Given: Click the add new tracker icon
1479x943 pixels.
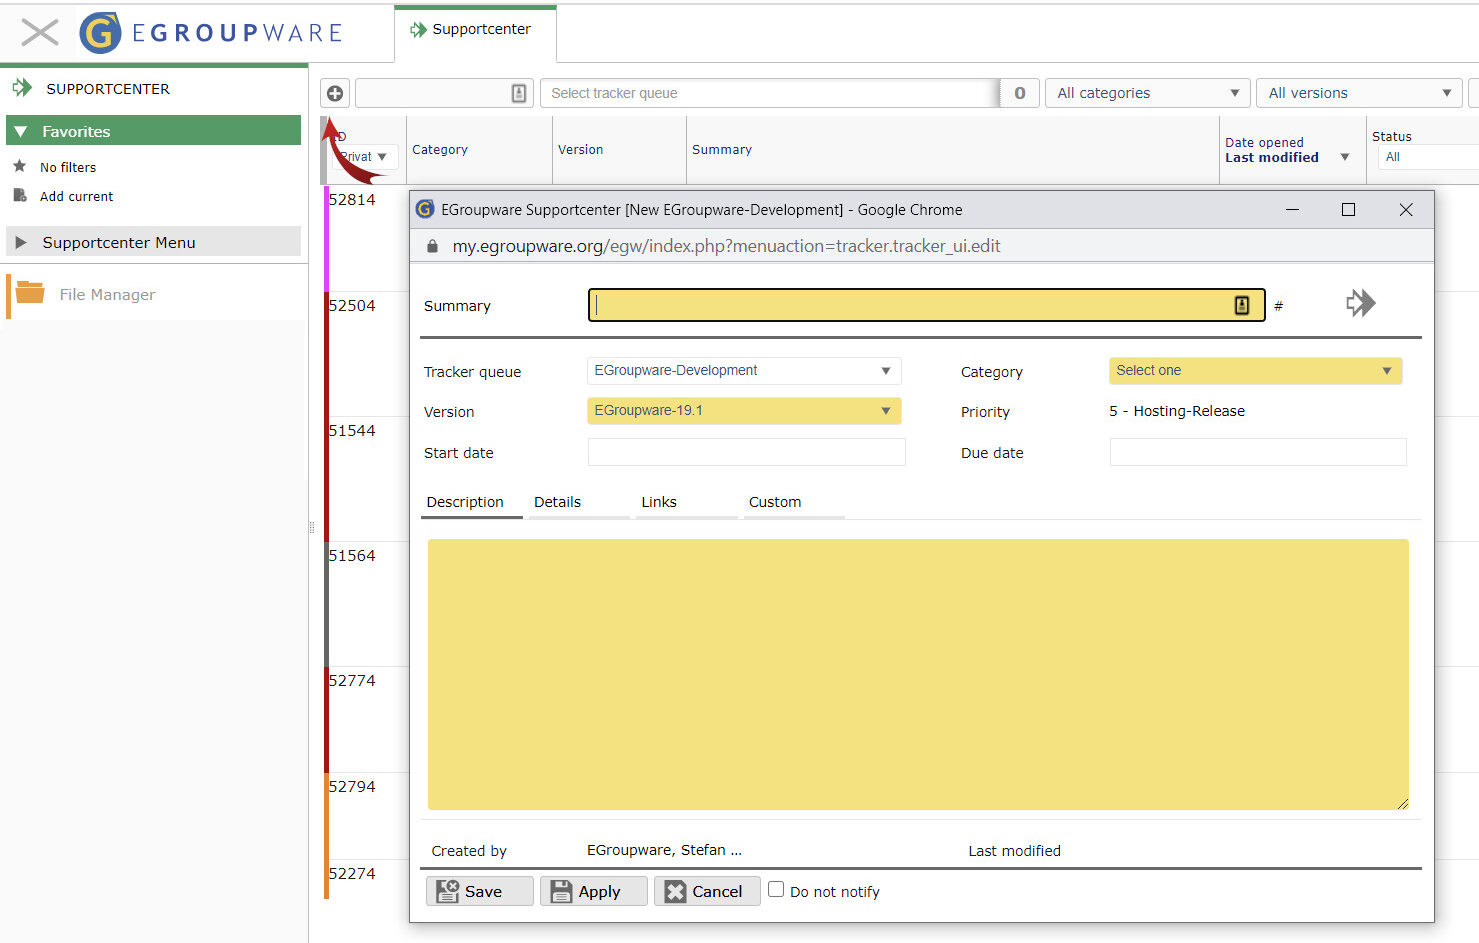Looking at the screenshot, I should [334, 92].
